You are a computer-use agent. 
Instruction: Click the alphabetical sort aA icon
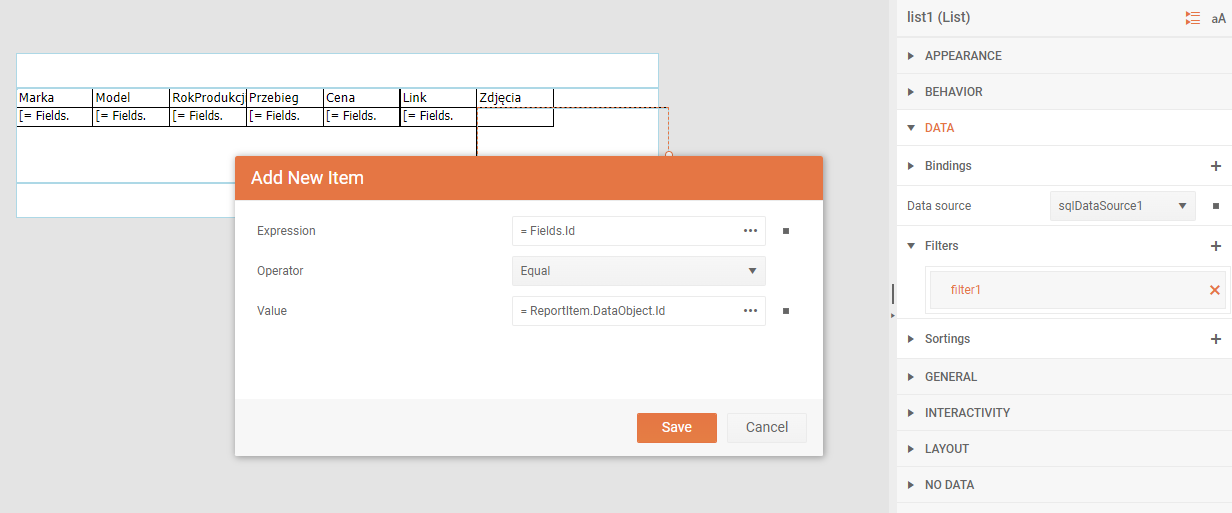pos(1218,18)
